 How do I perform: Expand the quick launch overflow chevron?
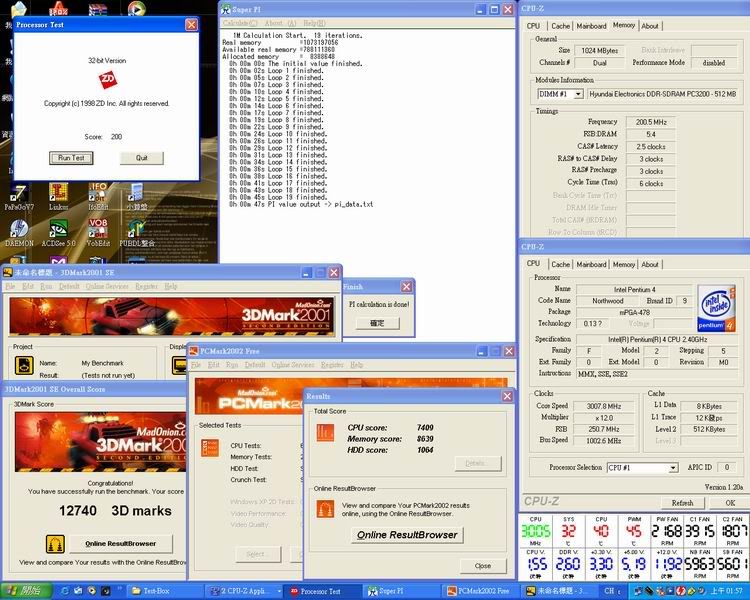(119, 589)
